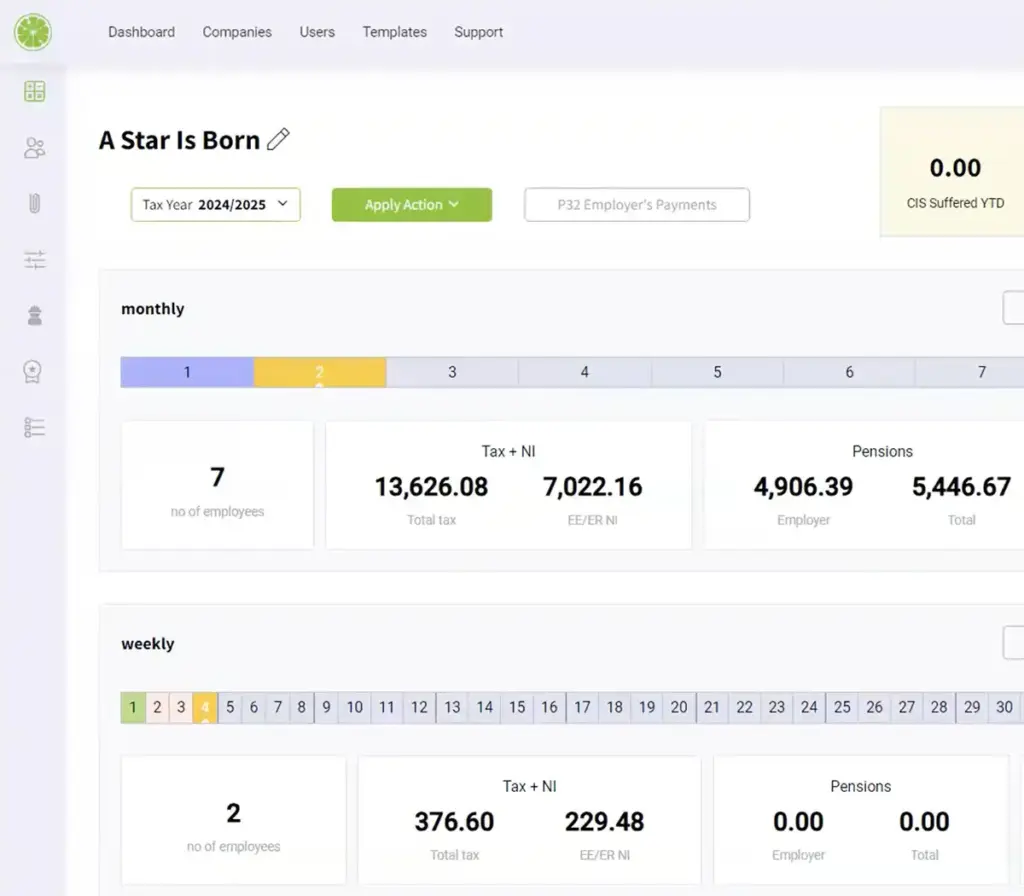Click the weekly section heading
The image size is (1024, 896).
148,644
